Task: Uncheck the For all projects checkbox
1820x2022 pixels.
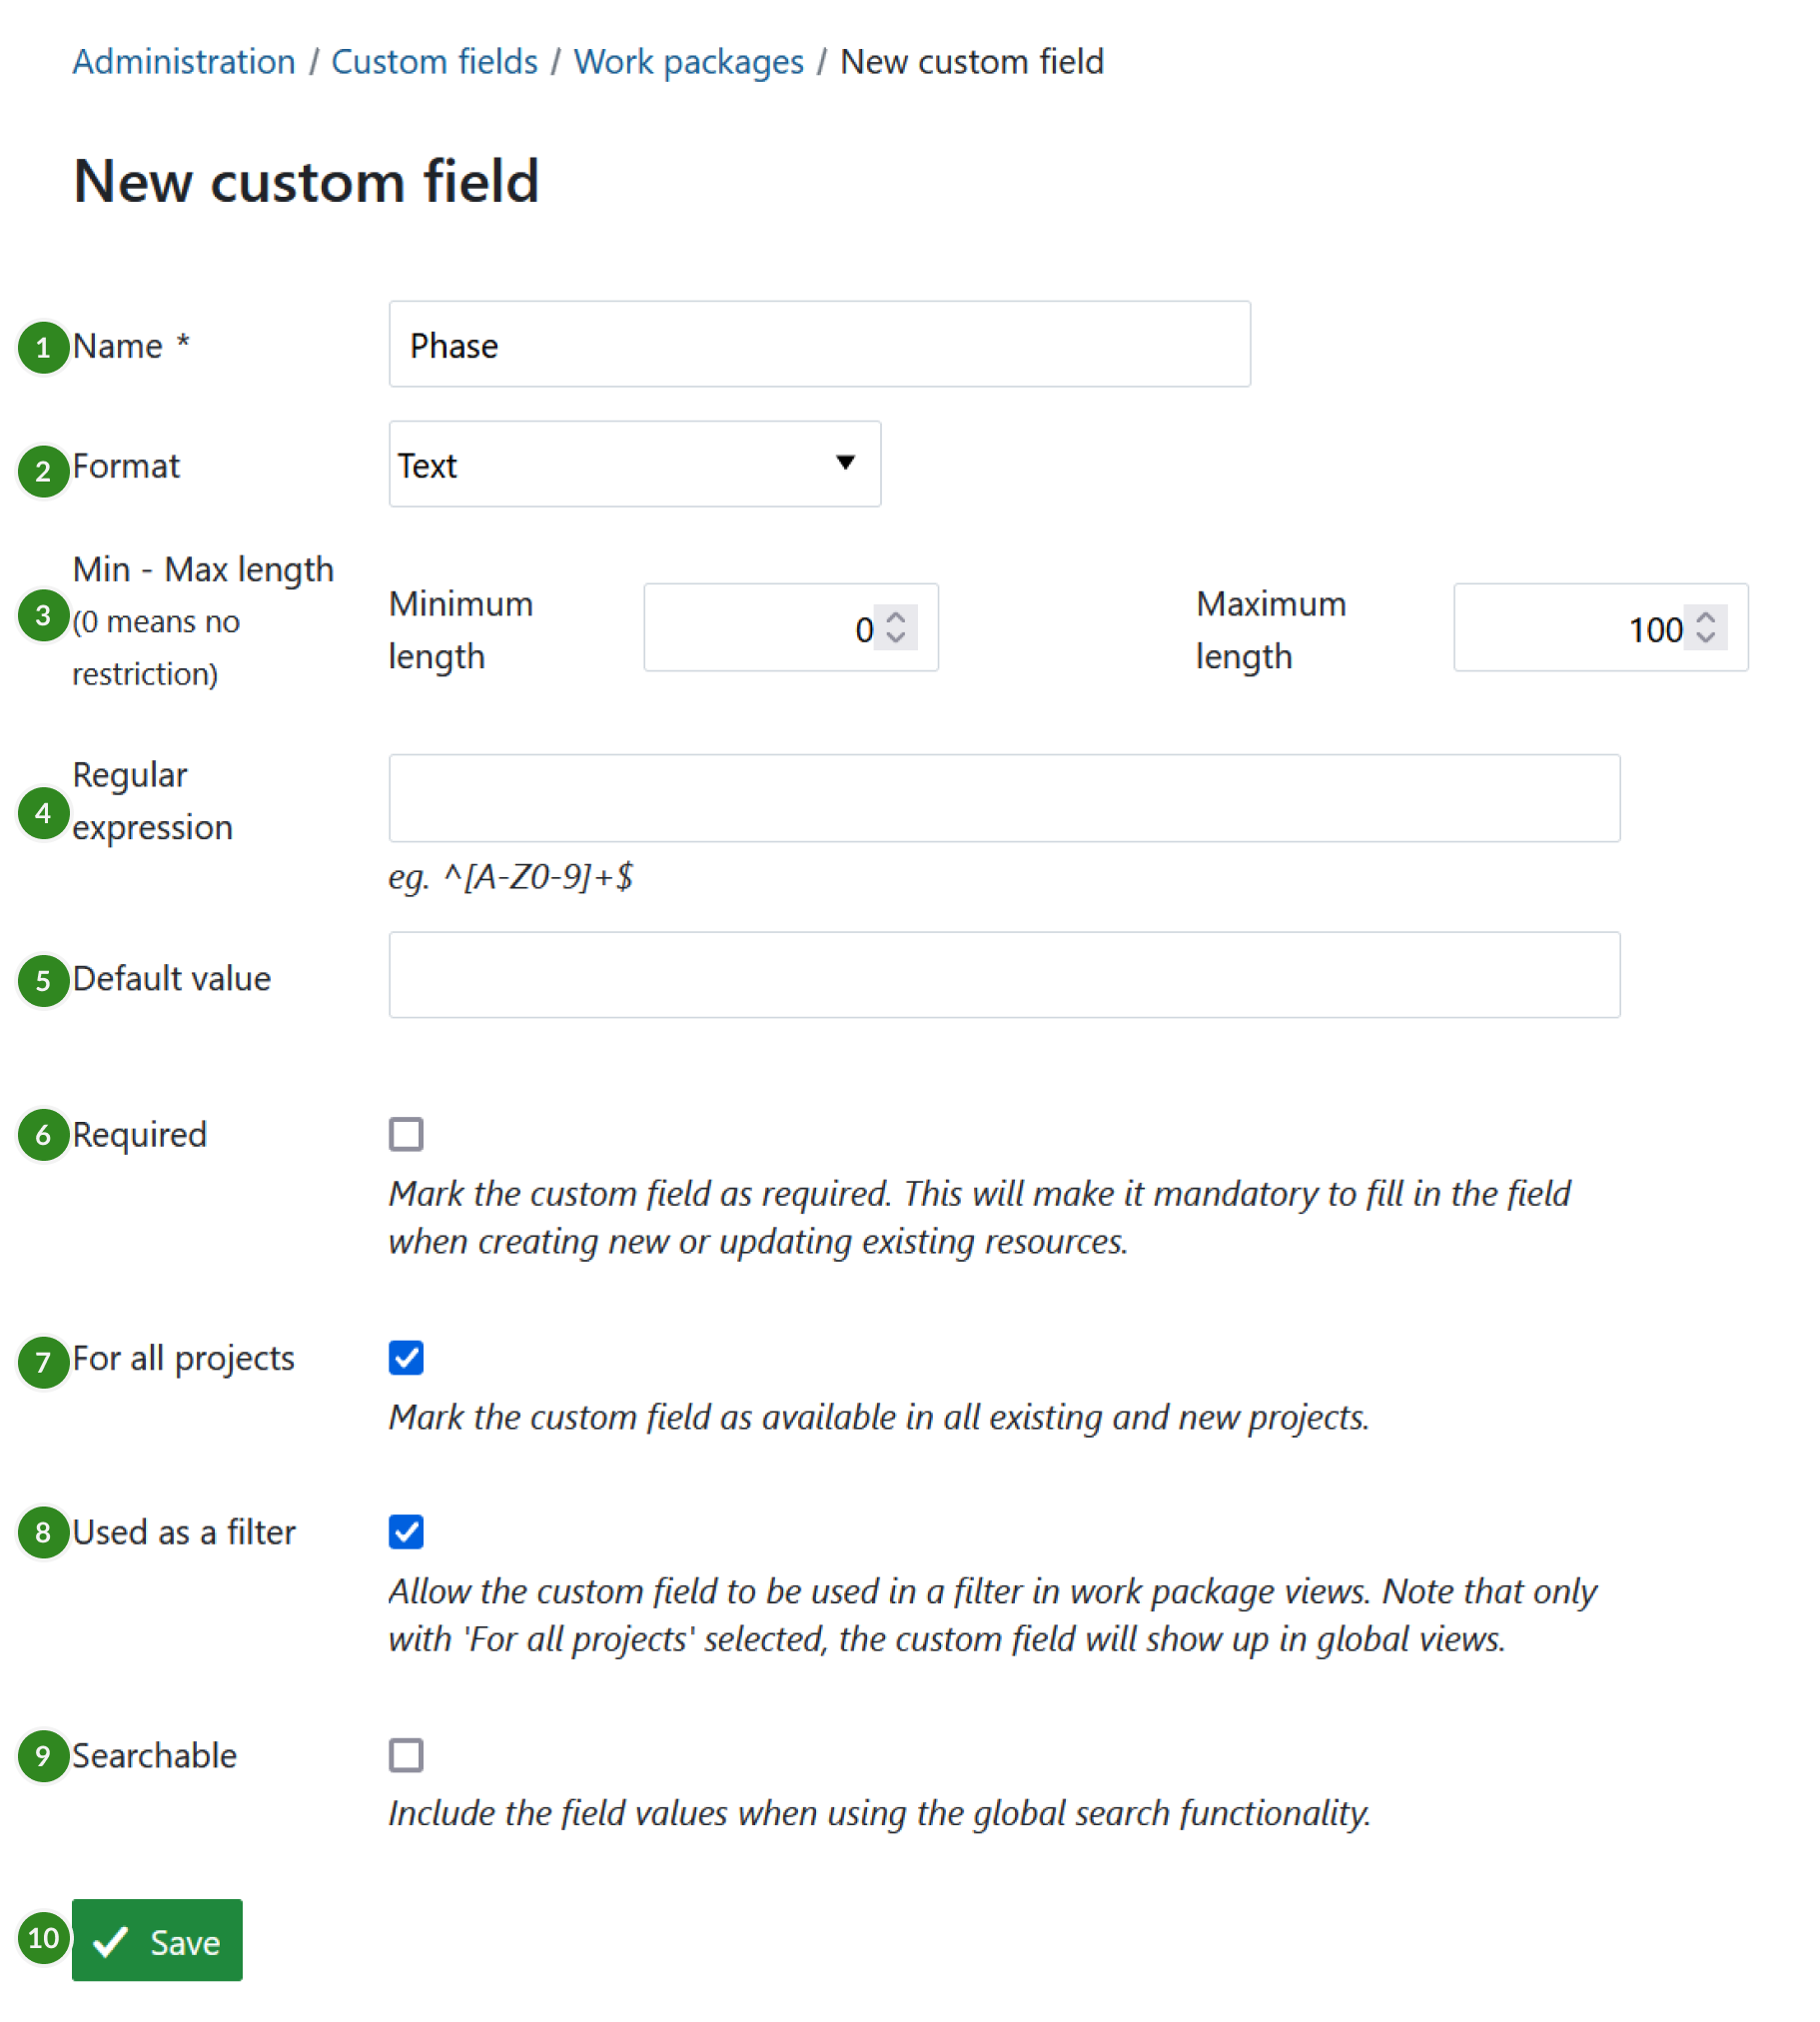Action: click(x=406, y=1358)
